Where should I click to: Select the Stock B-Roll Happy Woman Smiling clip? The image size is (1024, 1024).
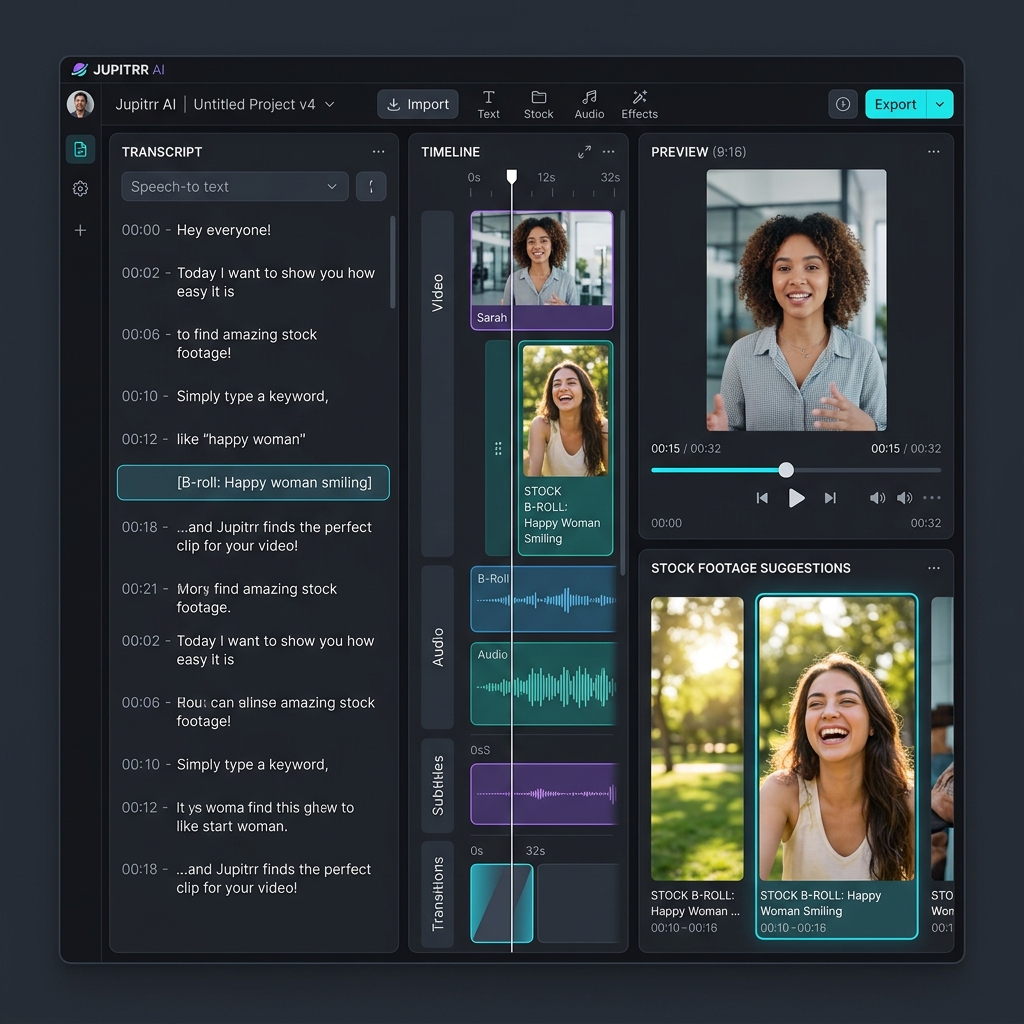566,448
